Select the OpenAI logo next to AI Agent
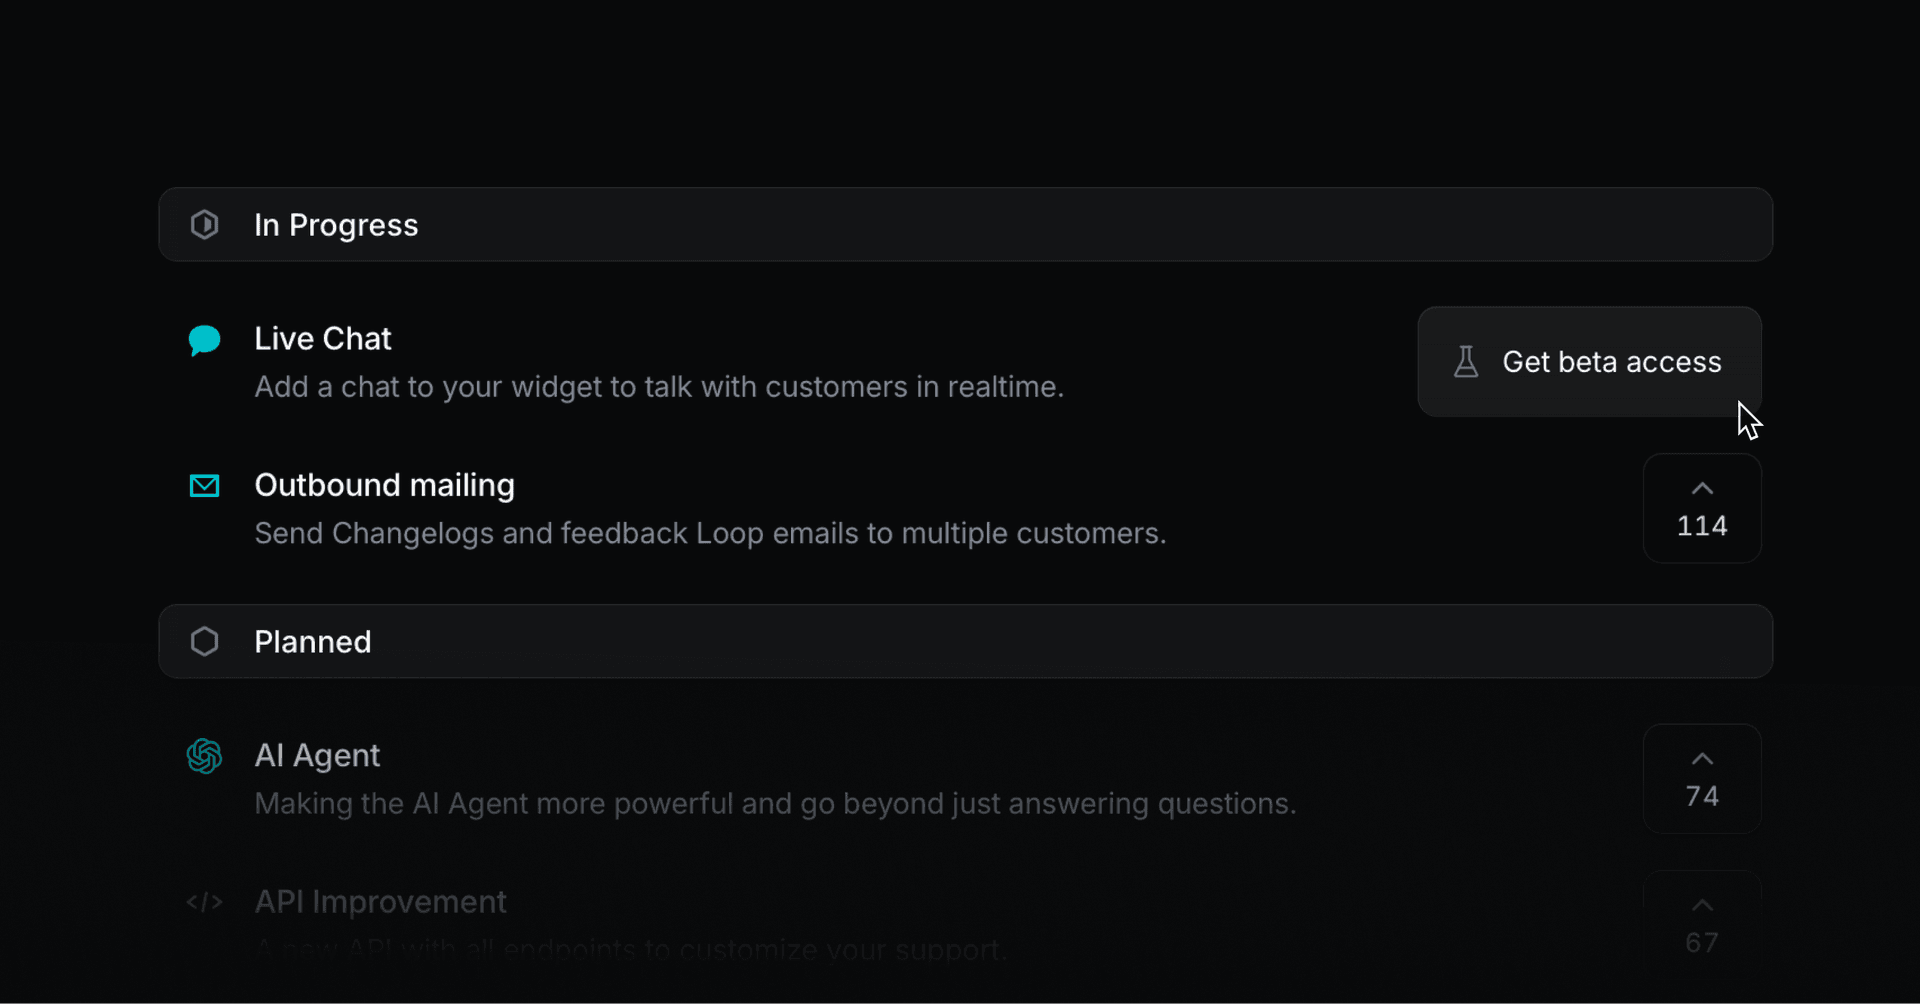Viewport: 1920px width, 1004px height. click(x=204, y=757)
